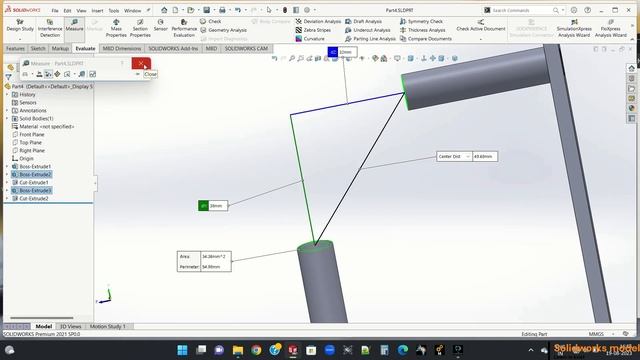Screen dimensions: 640x360
Task: Click the Sensor tool
Action: coord(160,25)
